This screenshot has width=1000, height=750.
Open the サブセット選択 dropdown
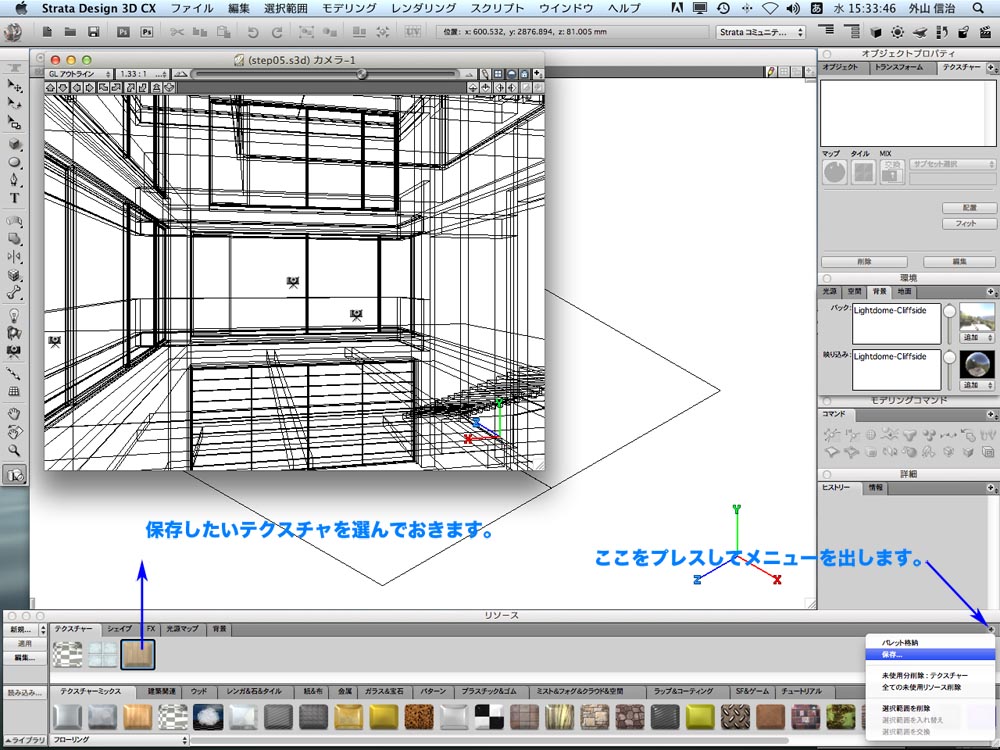[x=952, y=164]
